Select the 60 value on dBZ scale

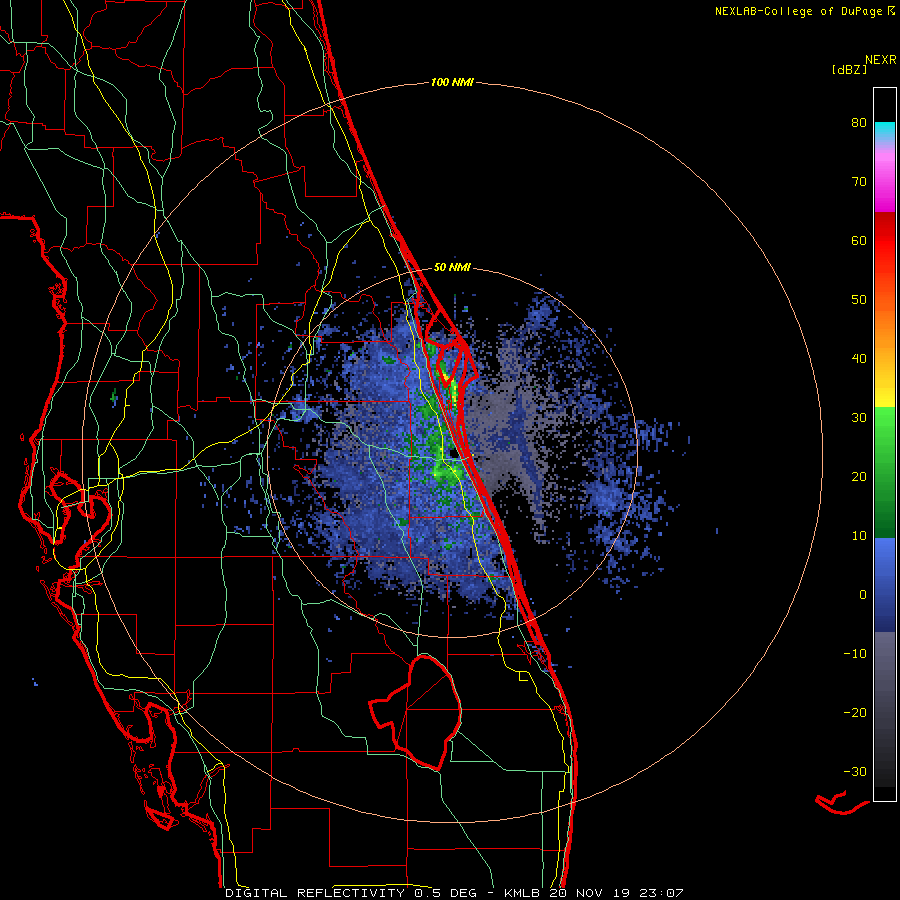859,240
